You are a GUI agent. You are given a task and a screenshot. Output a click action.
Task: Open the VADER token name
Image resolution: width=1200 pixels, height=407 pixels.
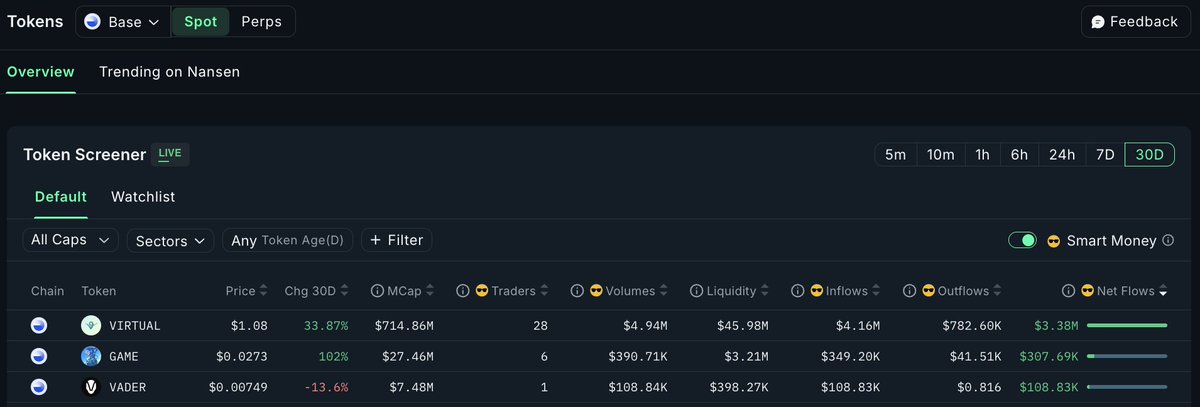pos(127,387)
